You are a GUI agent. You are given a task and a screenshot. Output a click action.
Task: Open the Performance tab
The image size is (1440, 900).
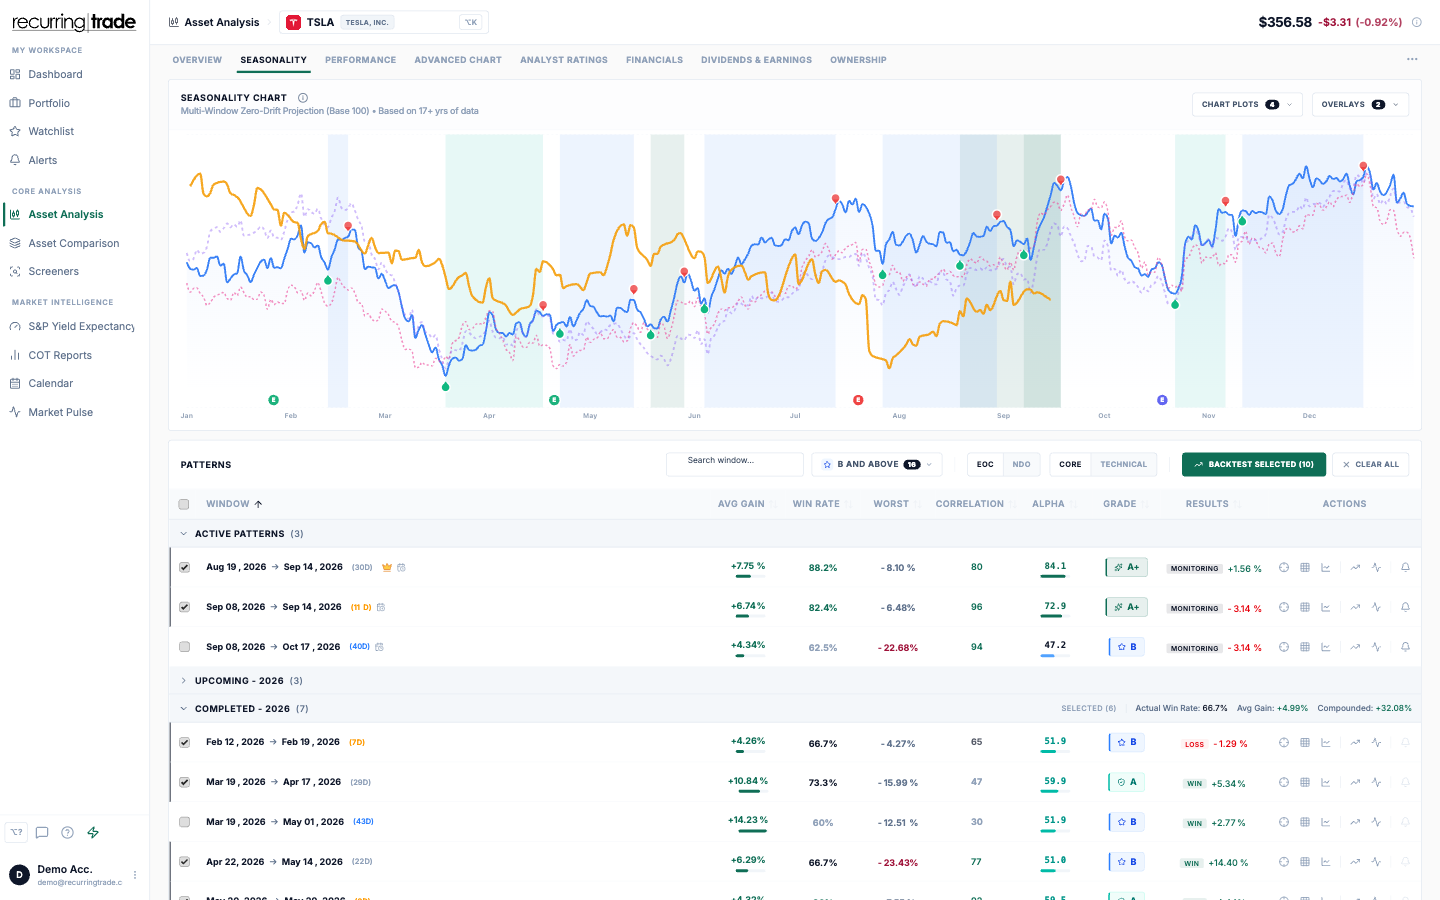click(x=360, y=60)
